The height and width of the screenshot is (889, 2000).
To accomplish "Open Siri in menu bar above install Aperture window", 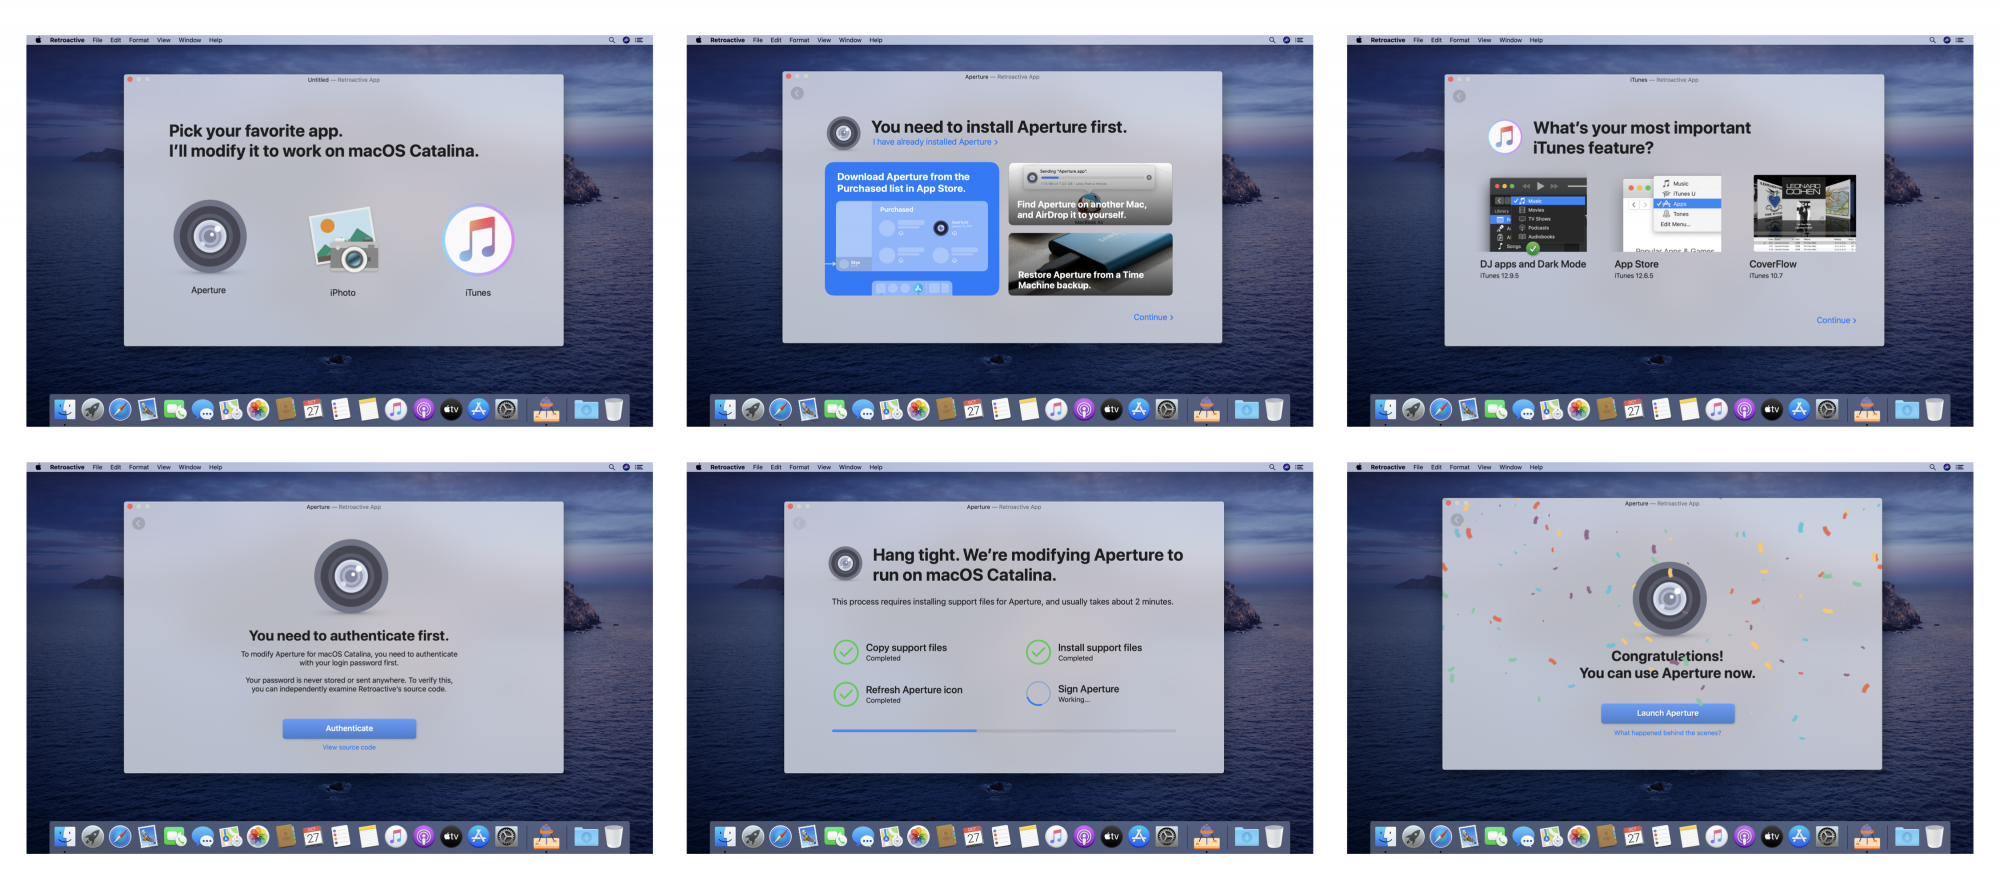I will coord(1286,40).
